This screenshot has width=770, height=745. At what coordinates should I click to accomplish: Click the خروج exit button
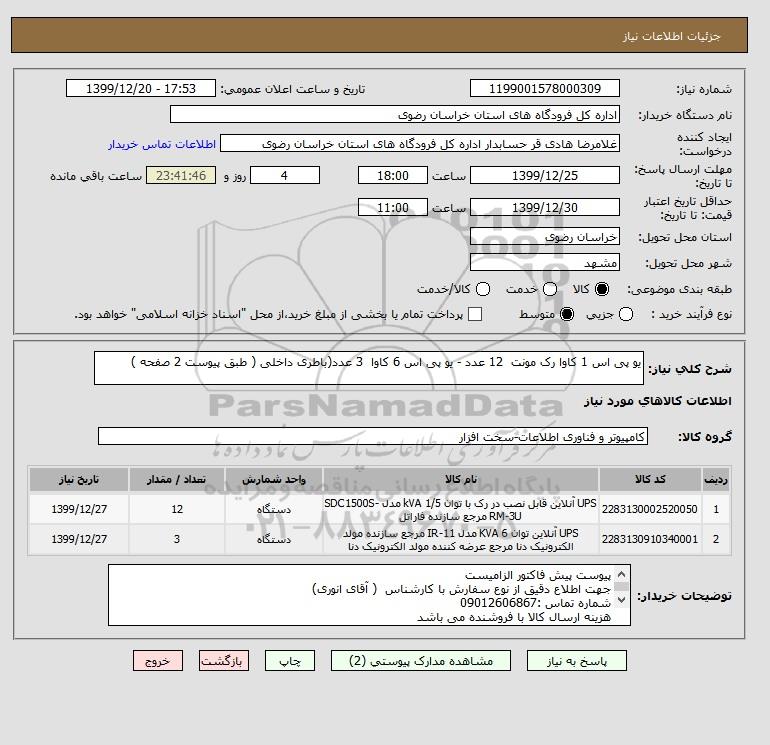(x=158, y=661)
